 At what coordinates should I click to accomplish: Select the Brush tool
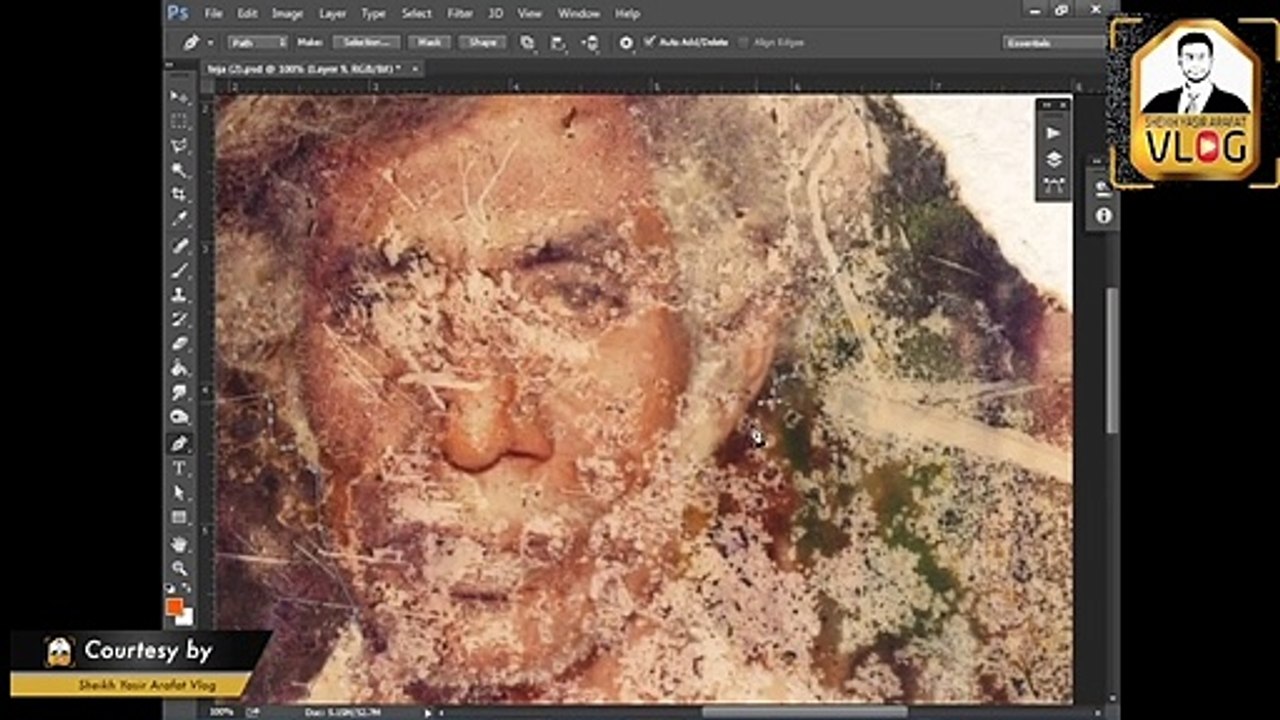click(x=179, y=270)
